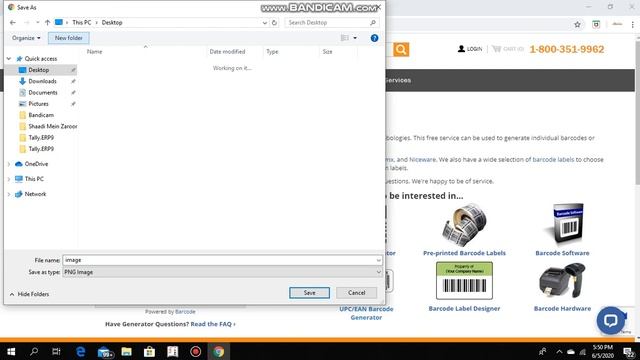Go up one folder level arrow

click(x=47, y=22)
